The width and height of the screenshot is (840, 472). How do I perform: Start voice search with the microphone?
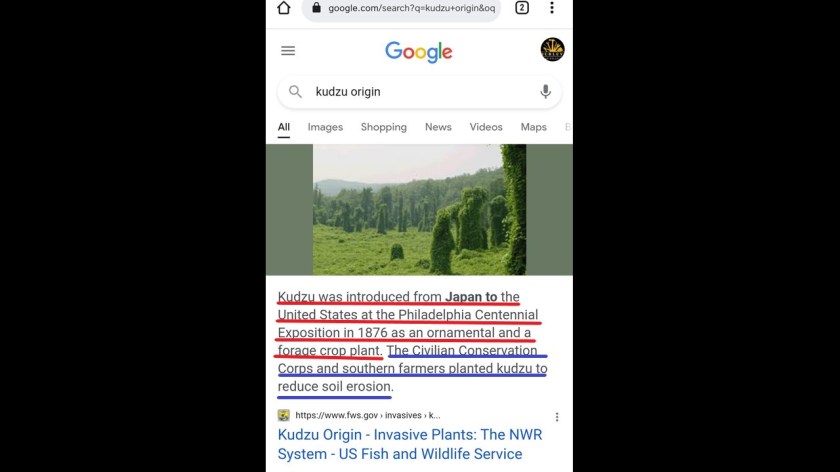tap(545, 92)
